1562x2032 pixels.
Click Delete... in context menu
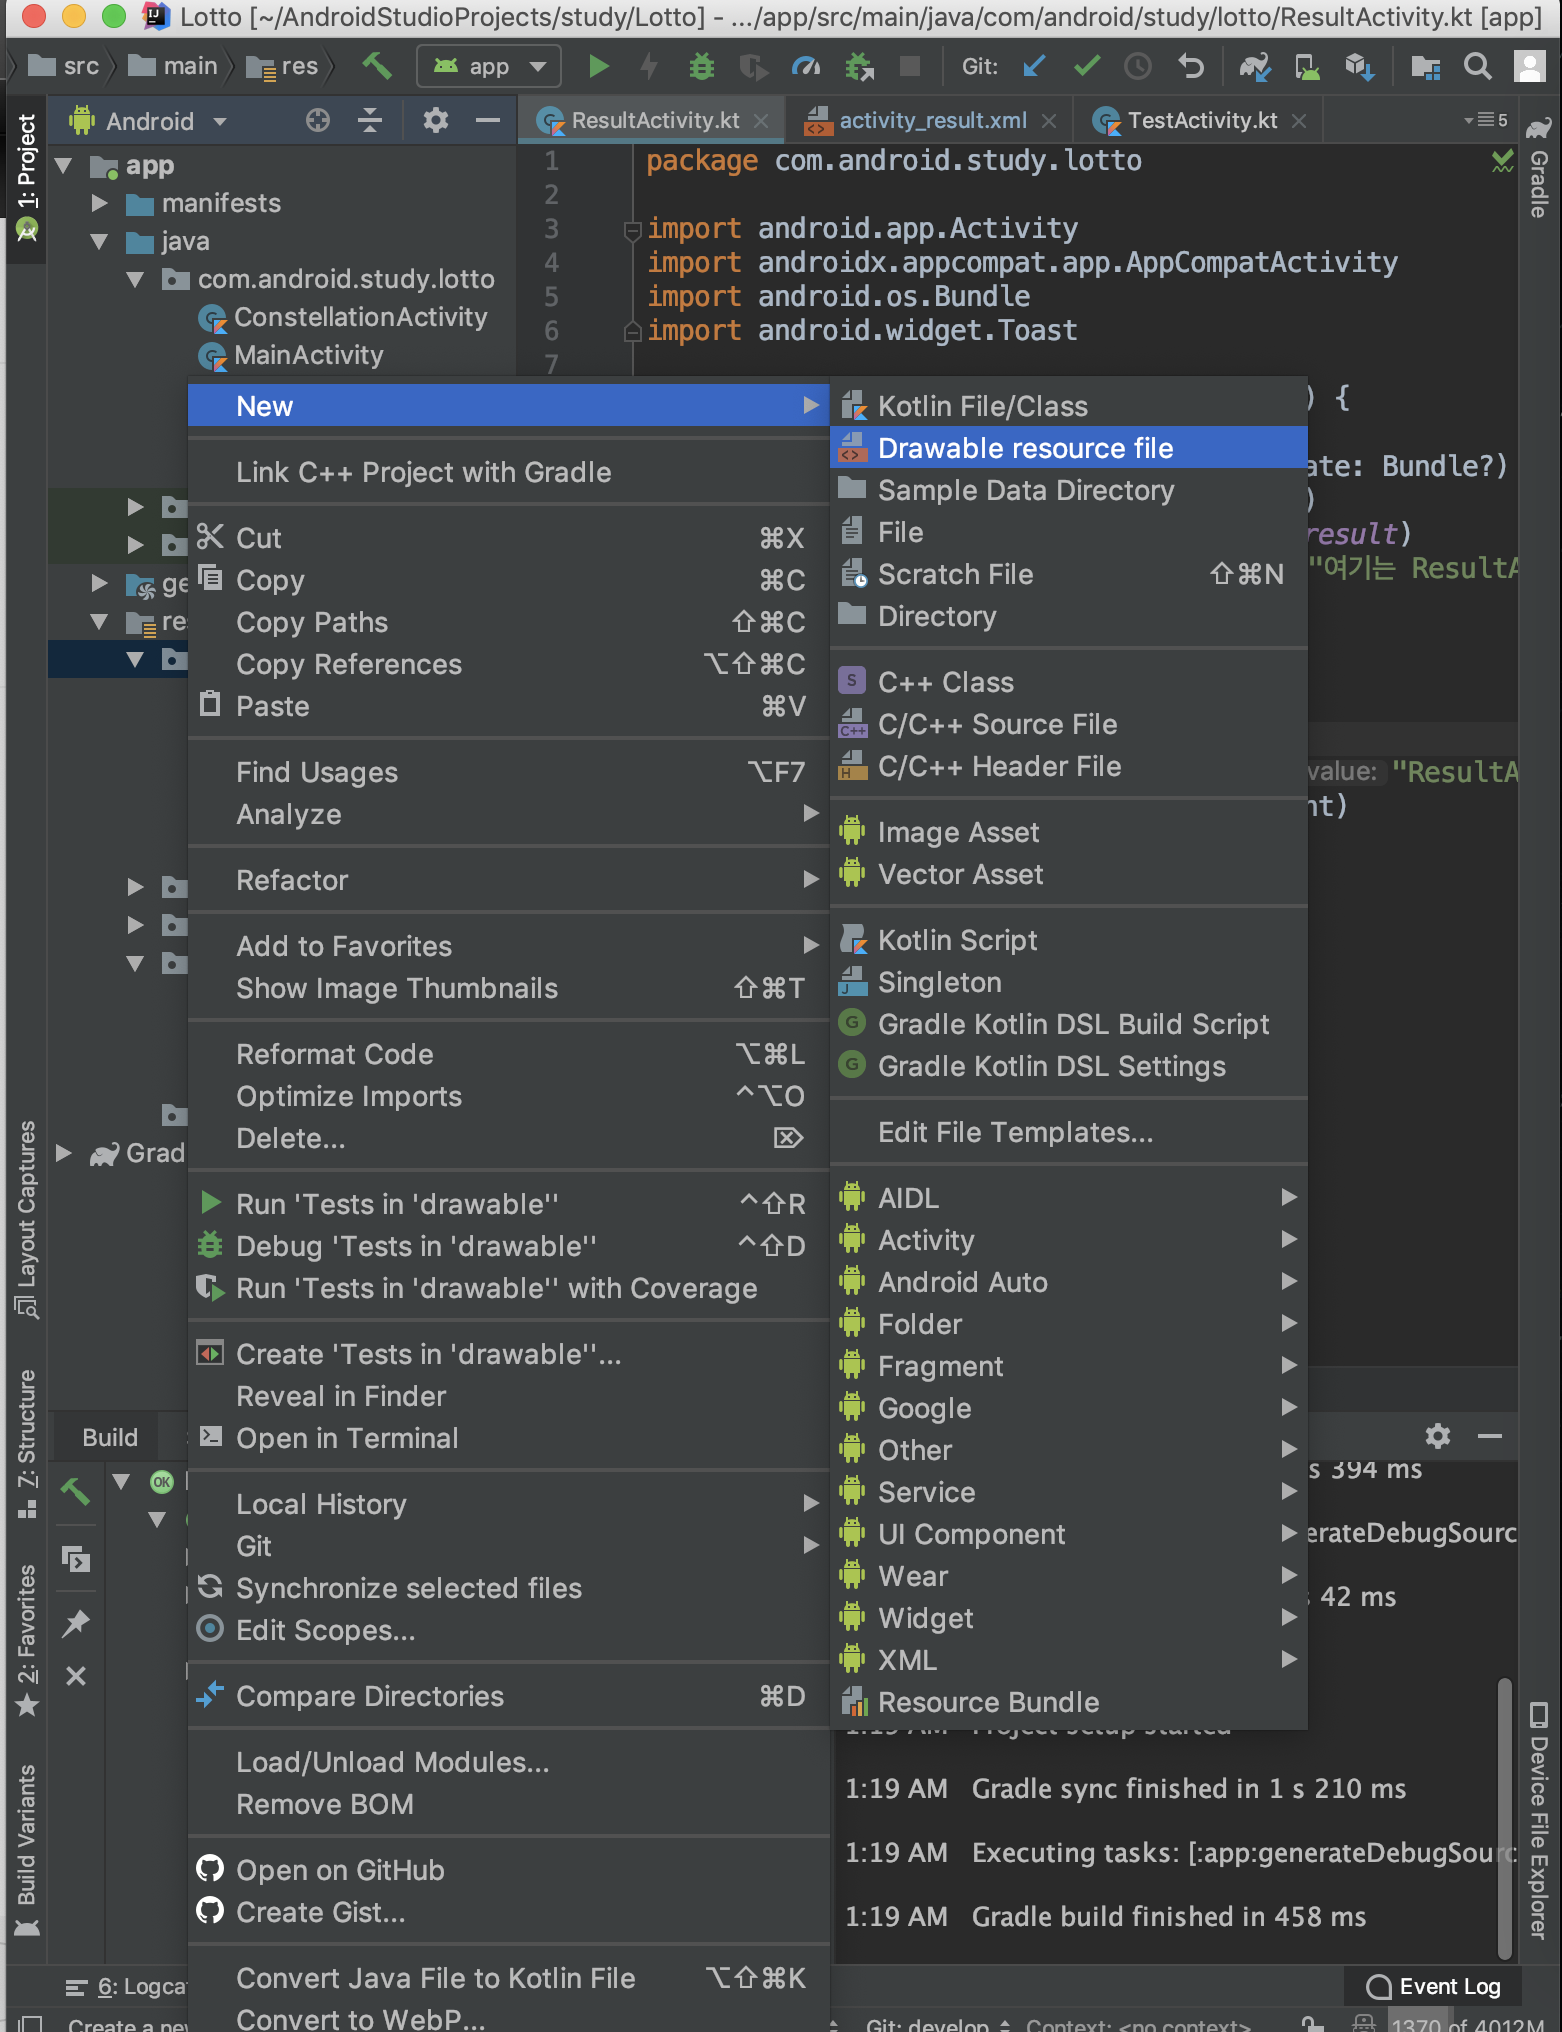pos(508,1138)
